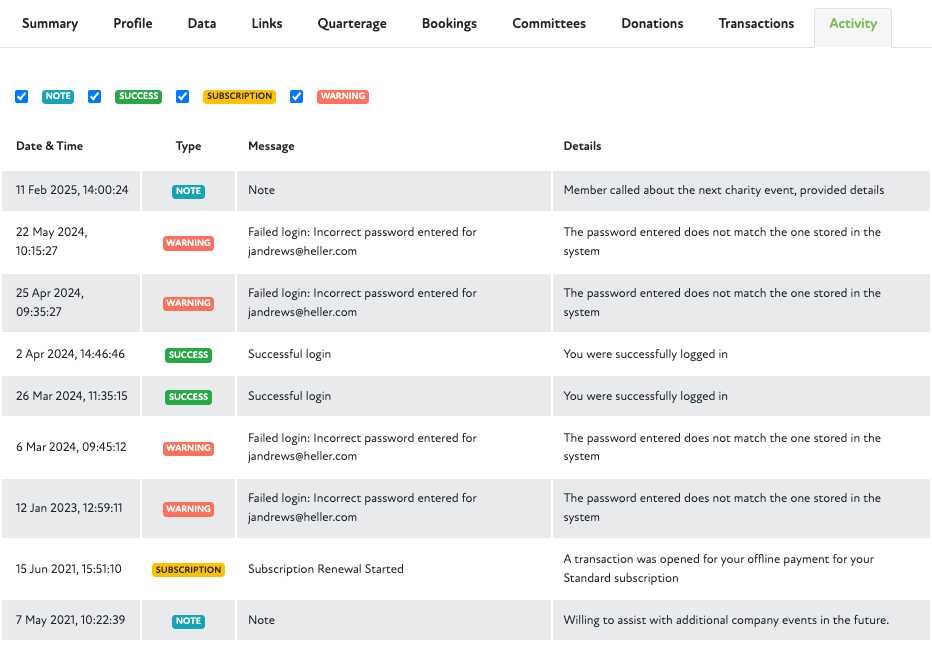
Task: Open the Quarterage tab
Action: point(352,24)
